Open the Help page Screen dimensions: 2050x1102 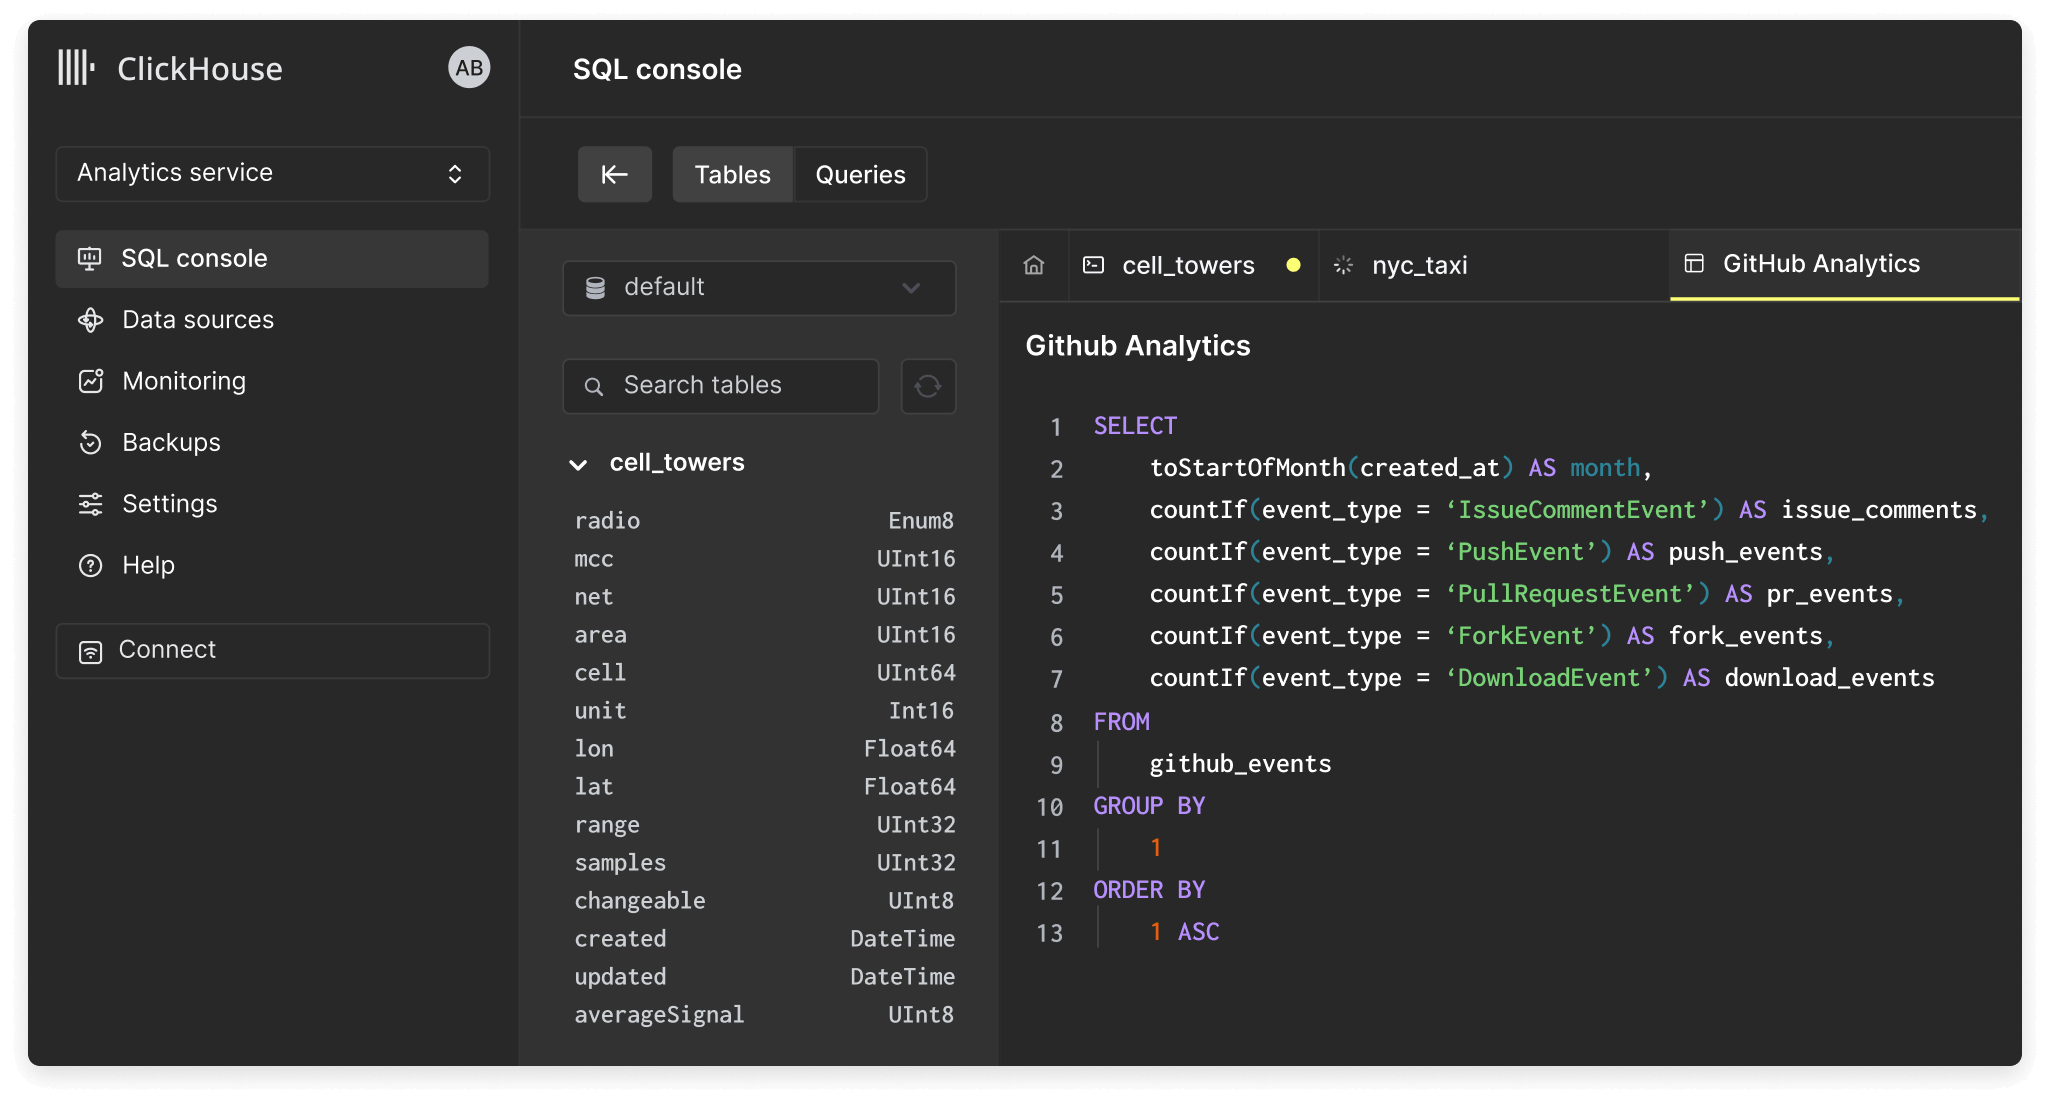tap(148, 565)
